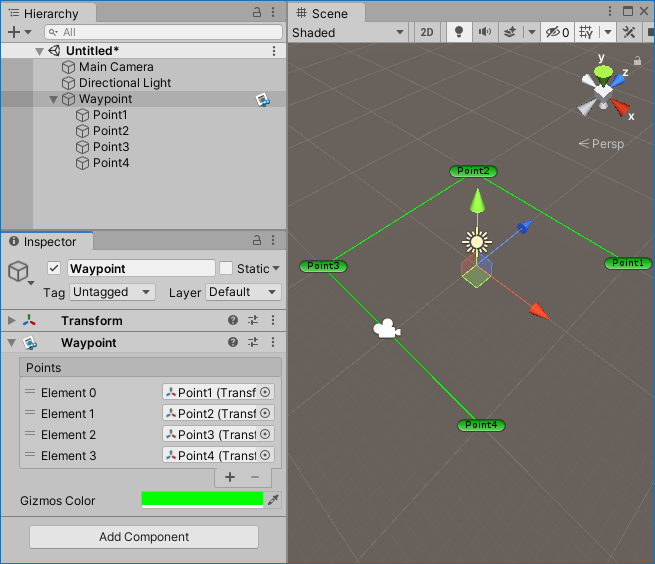Toggle scene lighting with the lightbulb icon
This screenshot has width=655, height=564.
459,32
